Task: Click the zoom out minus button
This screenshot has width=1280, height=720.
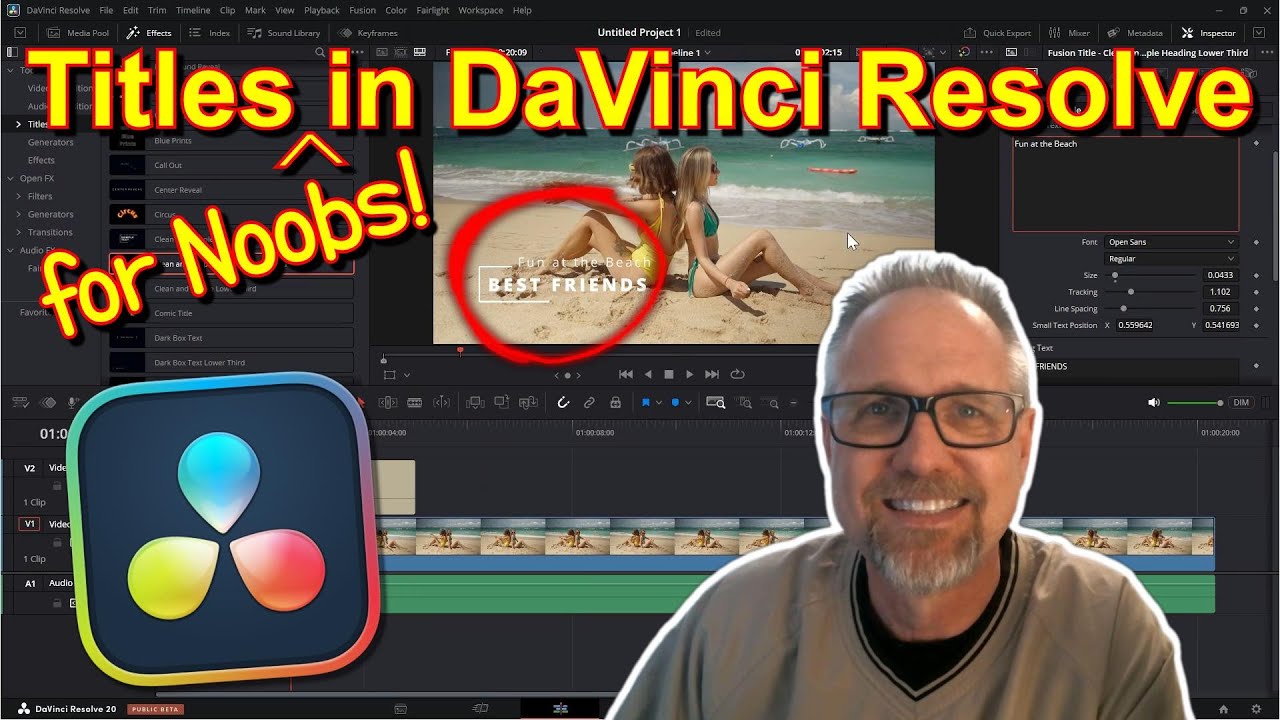Action: pos(794,403)
